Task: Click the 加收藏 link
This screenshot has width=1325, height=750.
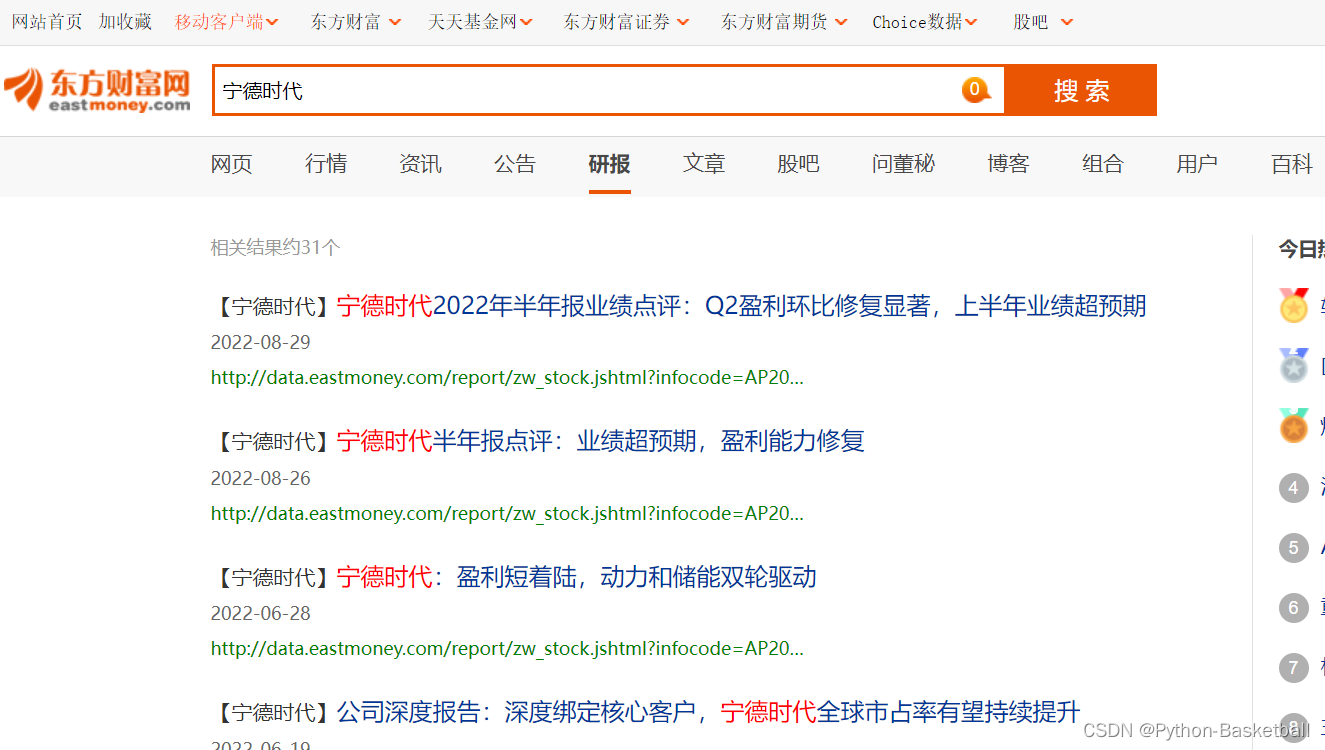Action: 125,22
